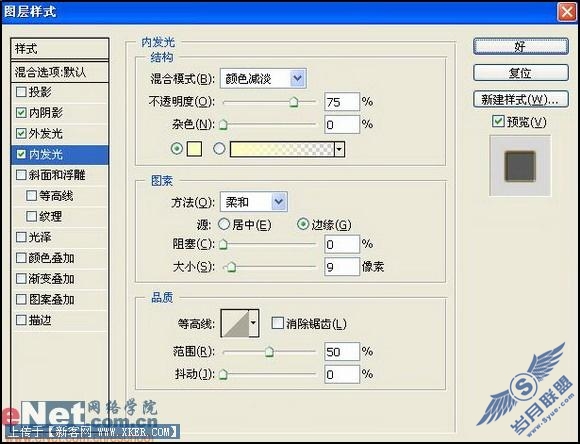Click the 阻塞 choke slider handle
Viewport: 580px width, 444px height.
pyautogui.click(x=223, y=244)
